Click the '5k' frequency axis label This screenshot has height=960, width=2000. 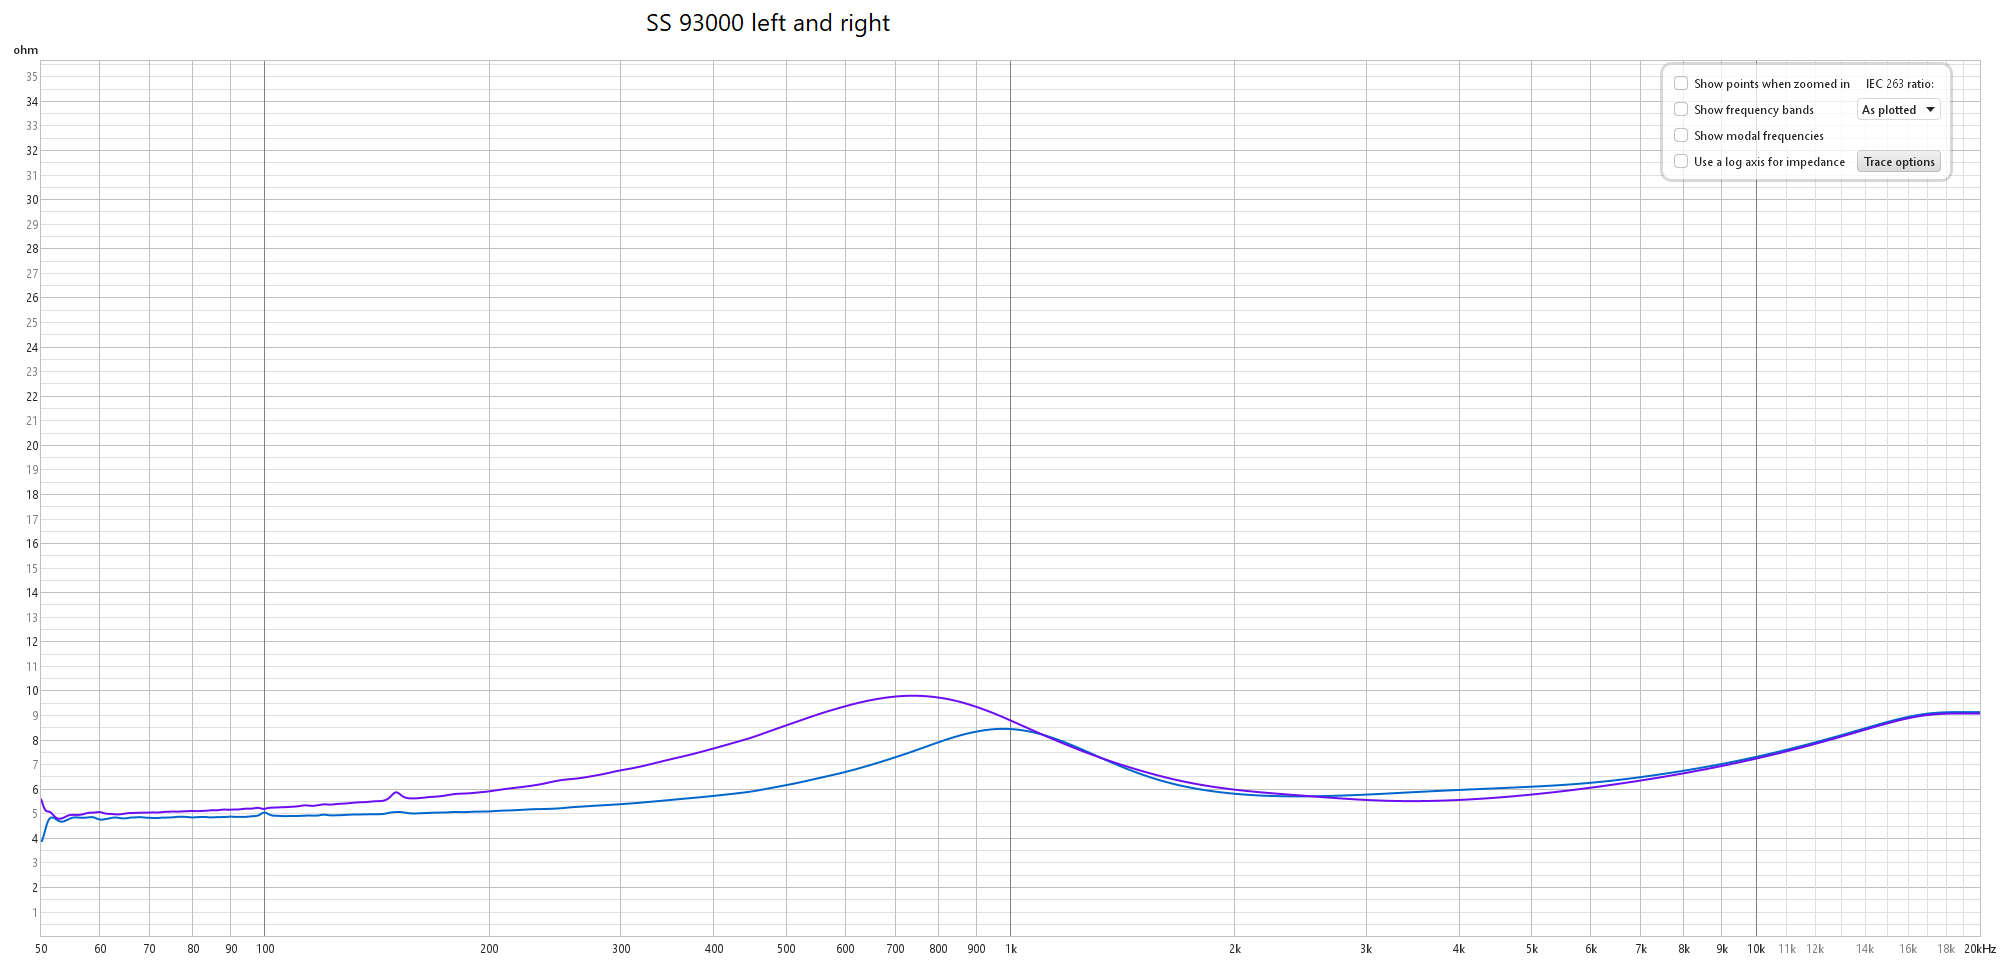[1532, 949]
